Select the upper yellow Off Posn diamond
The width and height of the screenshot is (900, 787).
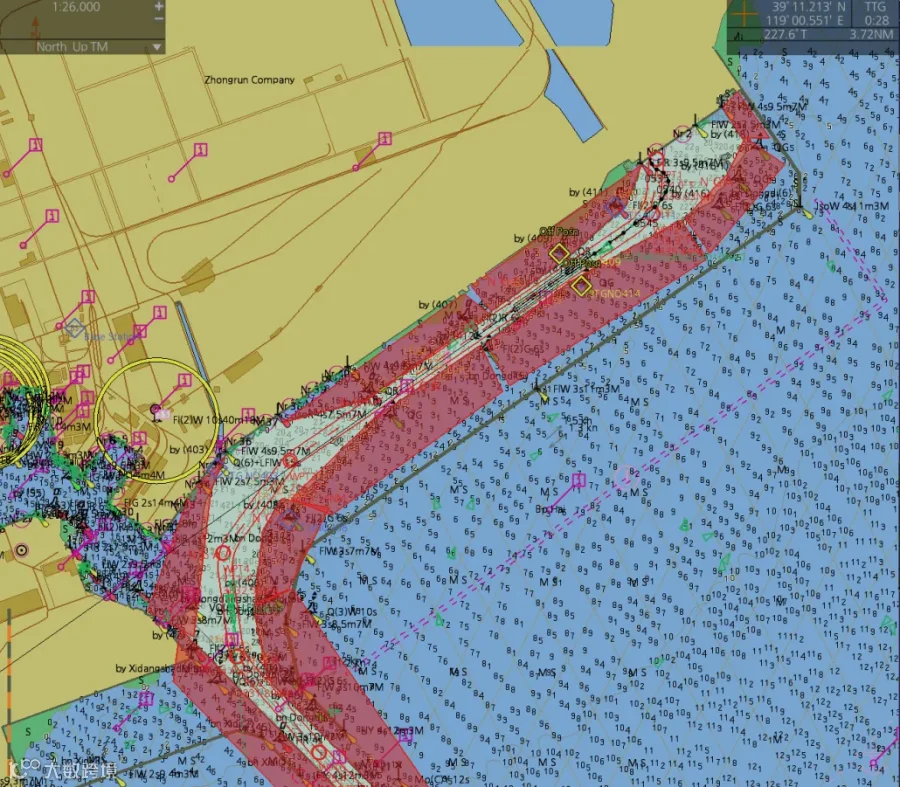point(558,253)
